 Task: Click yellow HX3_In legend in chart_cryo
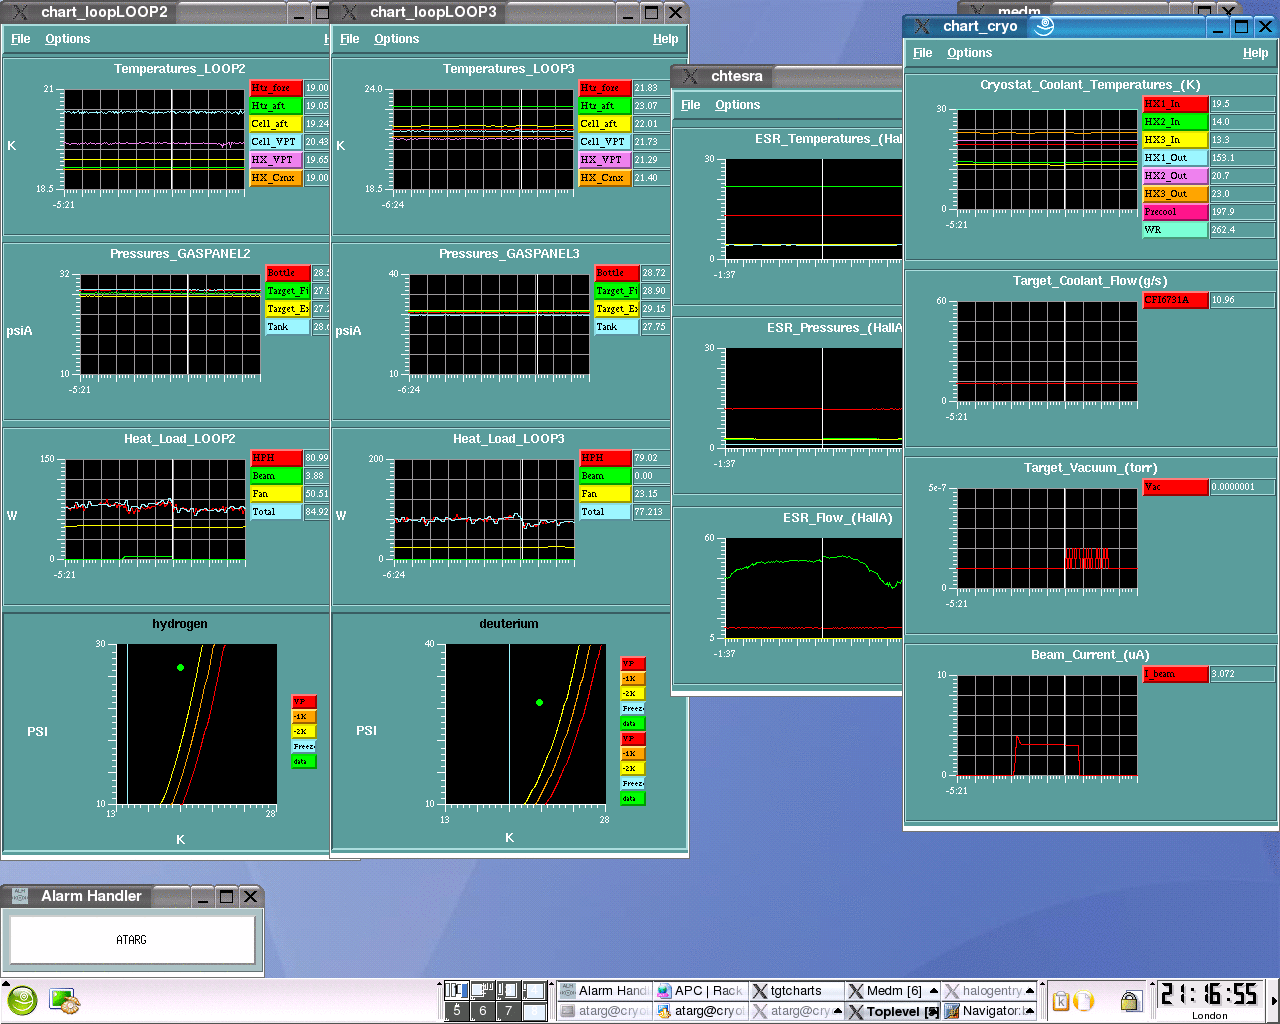(1175, 140)
